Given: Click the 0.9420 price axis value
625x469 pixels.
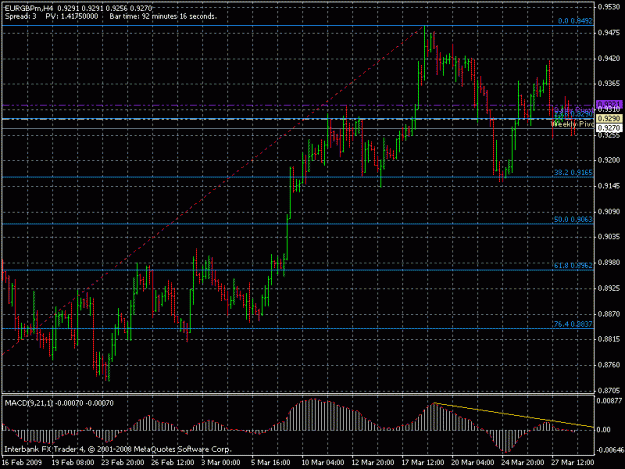Looking at the screenshot, I should (609, 58).
